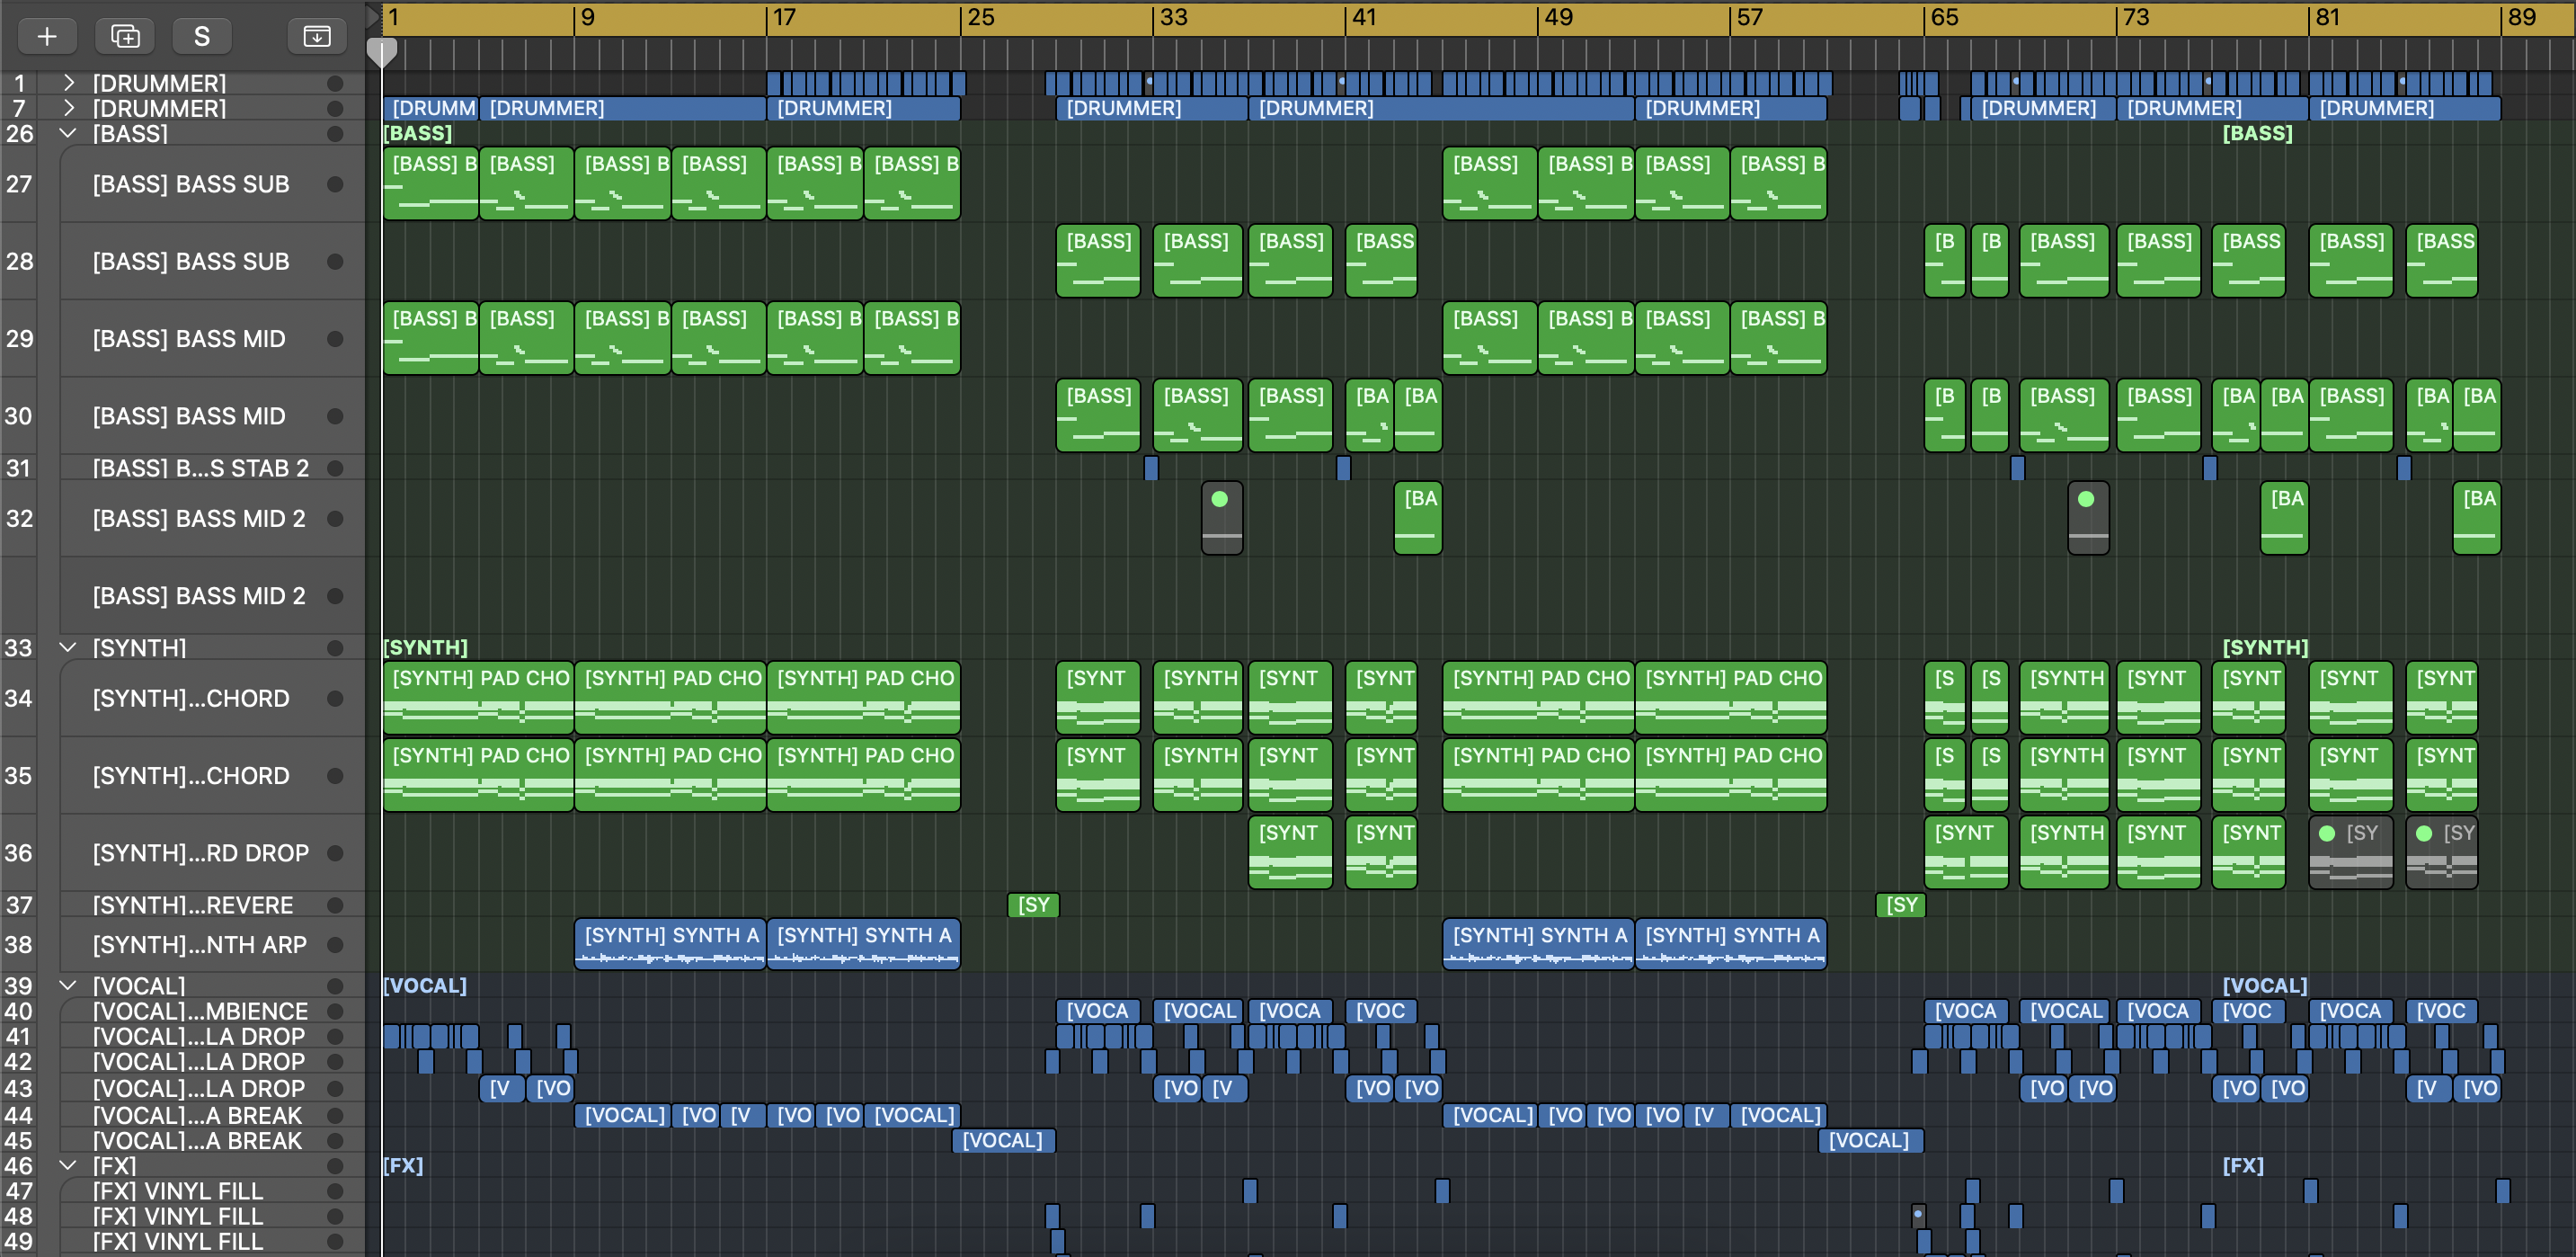
Task: Click bar 65 on the ruler
Action: (1944, 18)
